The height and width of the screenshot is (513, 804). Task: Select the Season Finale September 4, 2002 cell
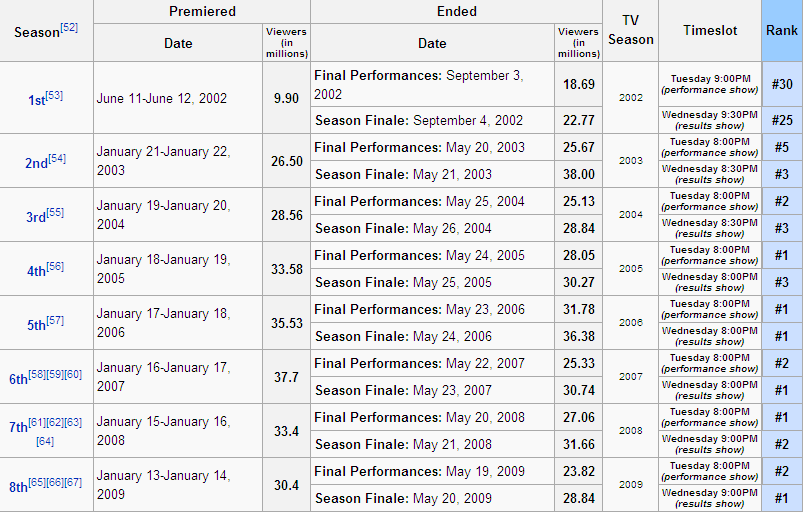(432, 120)
